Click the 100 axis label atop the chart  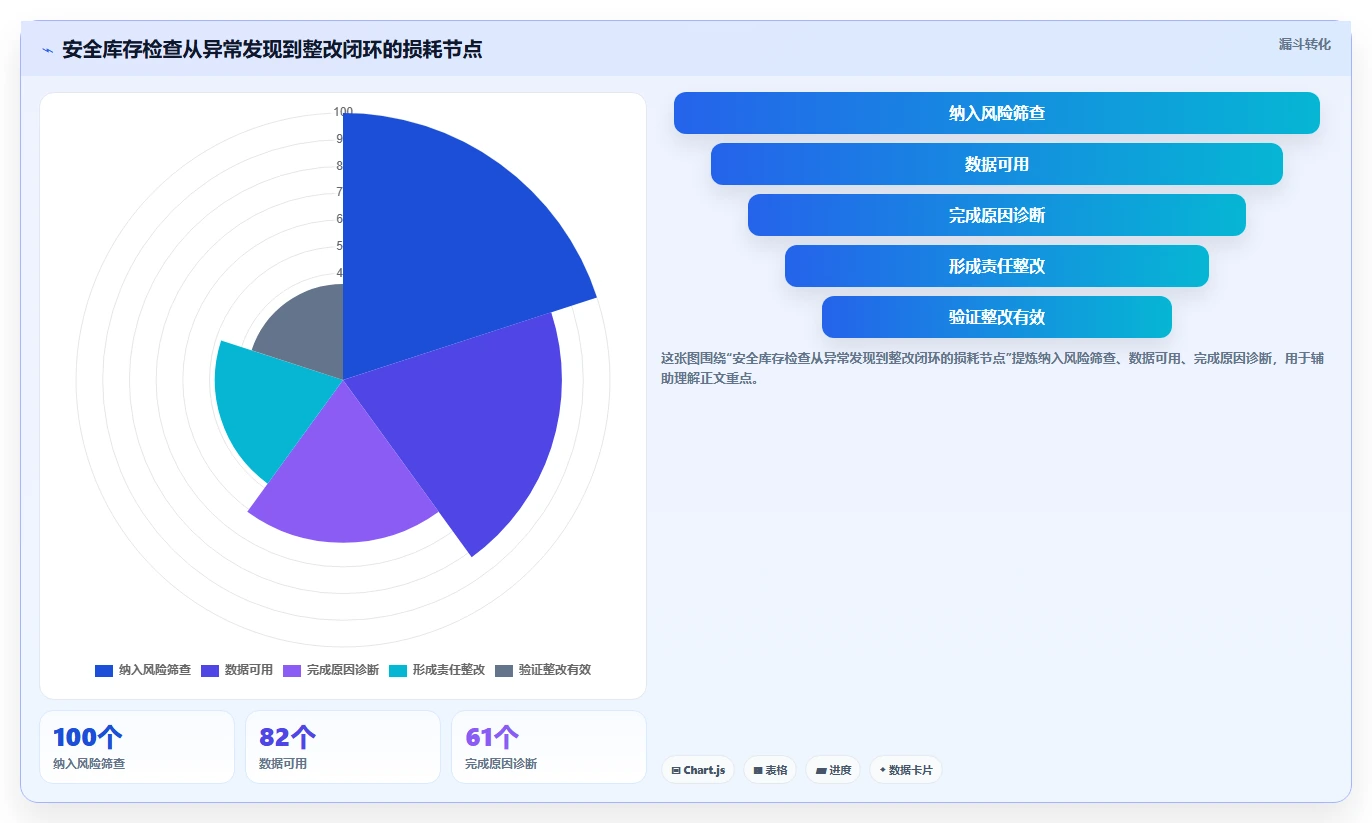[x=343, y=112]
